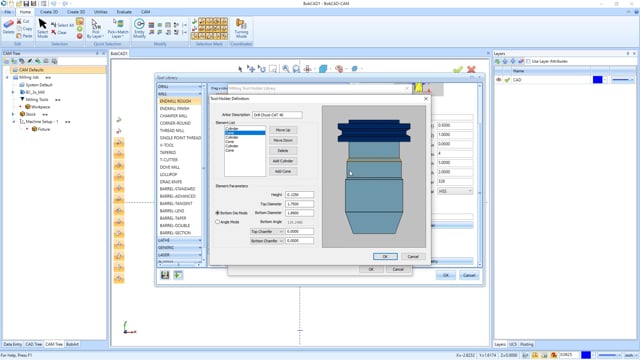The image size is (640, 360).
Task: Select the Angle Mode radio button
Action: click(218, 222)
